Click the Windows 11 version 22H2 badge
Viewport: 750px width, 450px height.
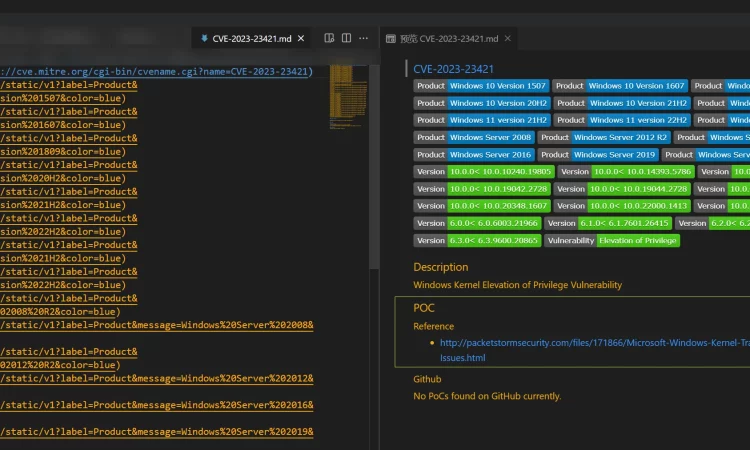[622, 120]
